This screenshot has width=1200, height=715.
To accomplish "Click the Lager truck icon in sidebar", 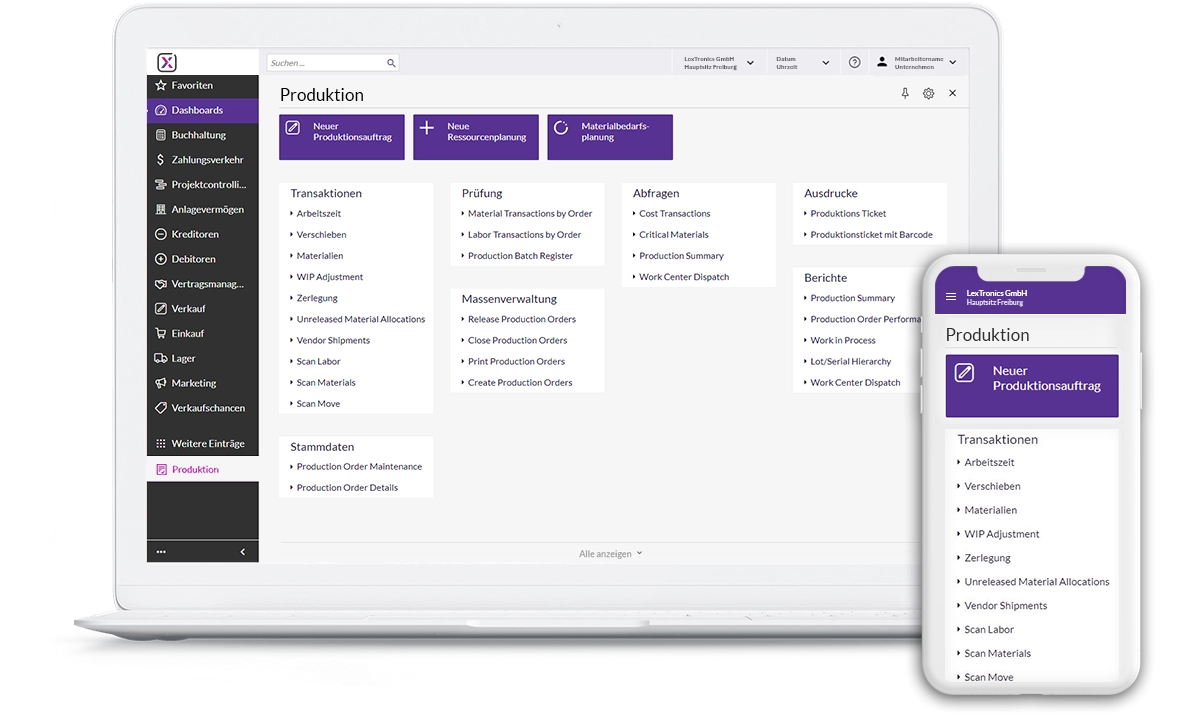I will click(161, 358).
